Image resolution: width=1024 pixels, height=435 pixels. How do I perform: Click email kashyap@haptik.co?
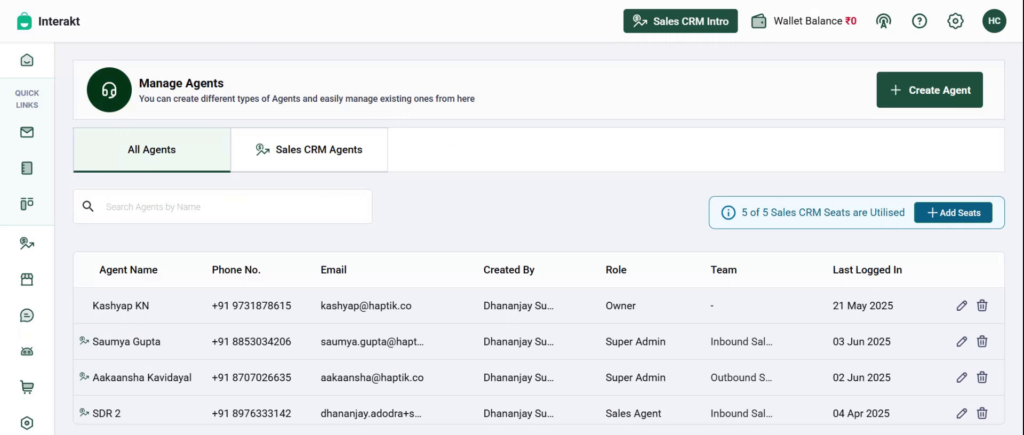366,306
